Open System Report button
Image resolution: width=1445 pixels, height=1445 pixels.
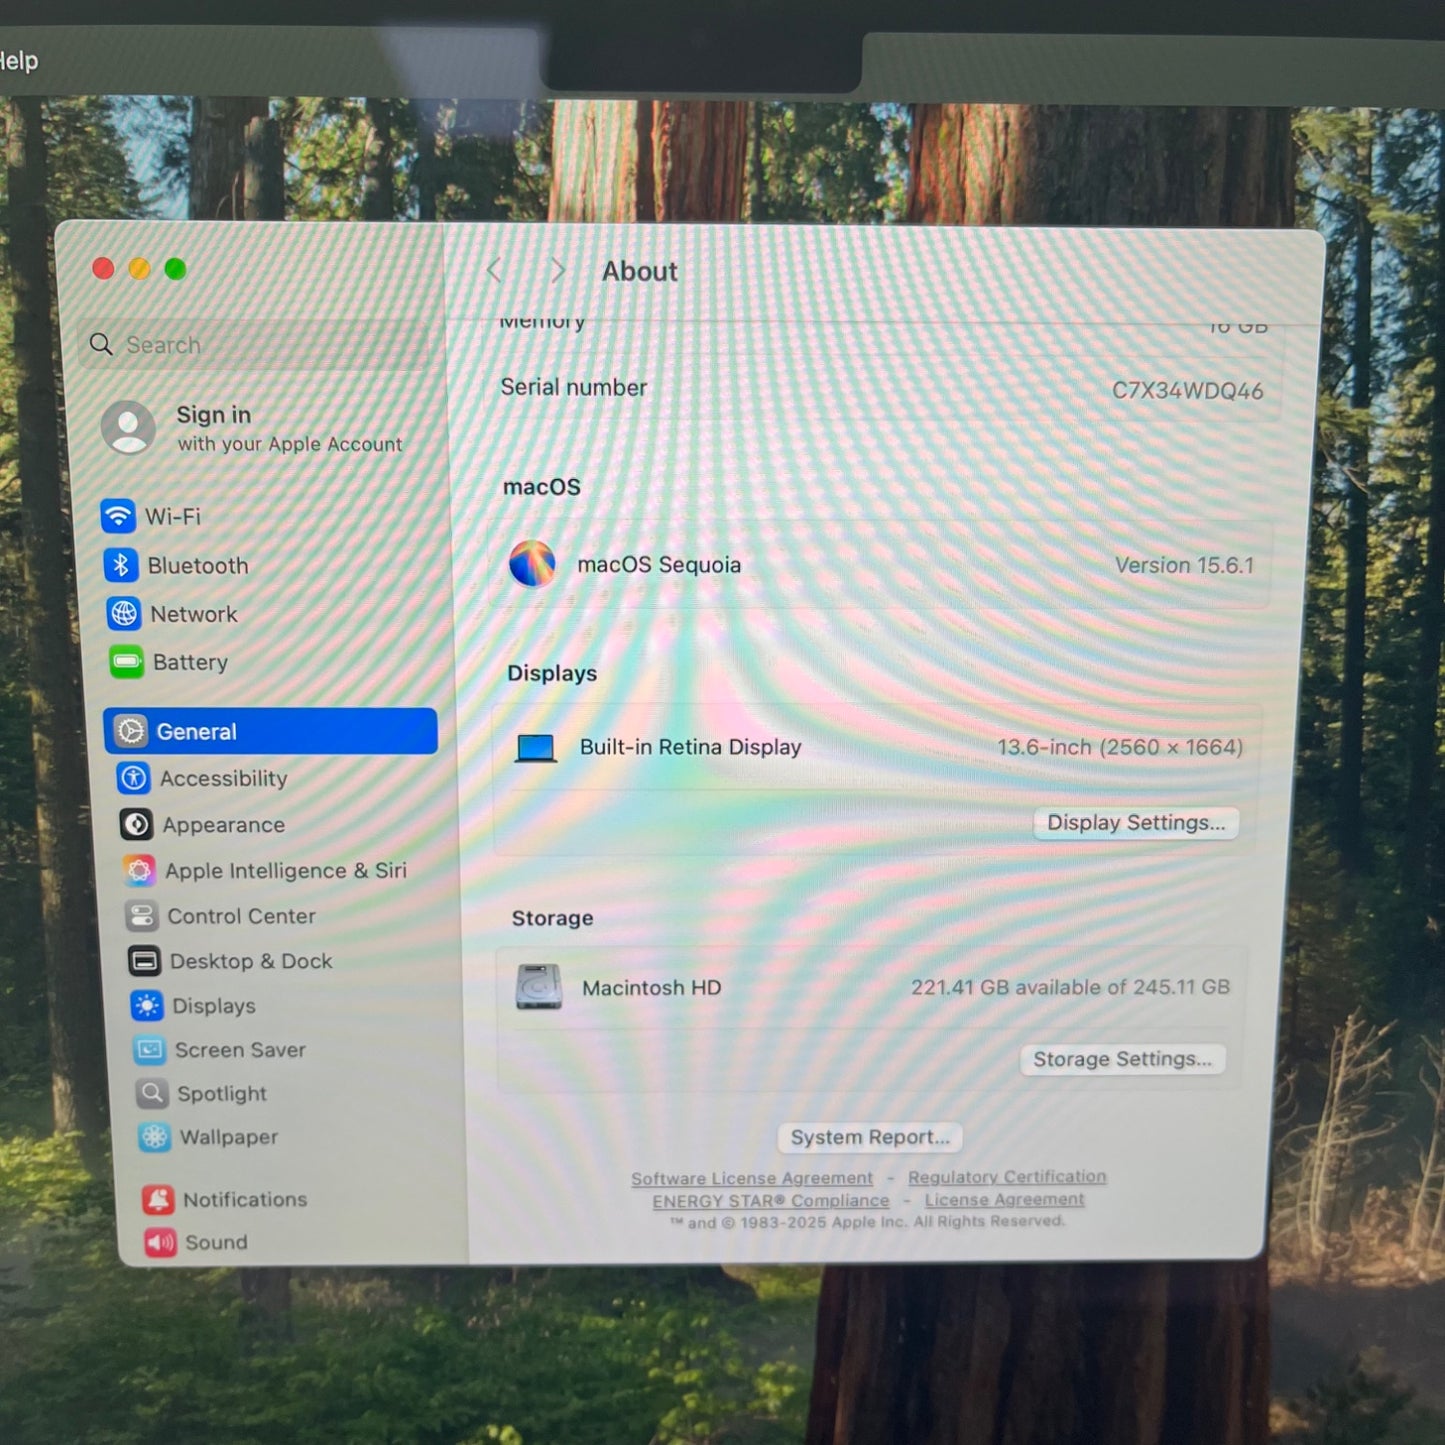(x=870, y=1137)
